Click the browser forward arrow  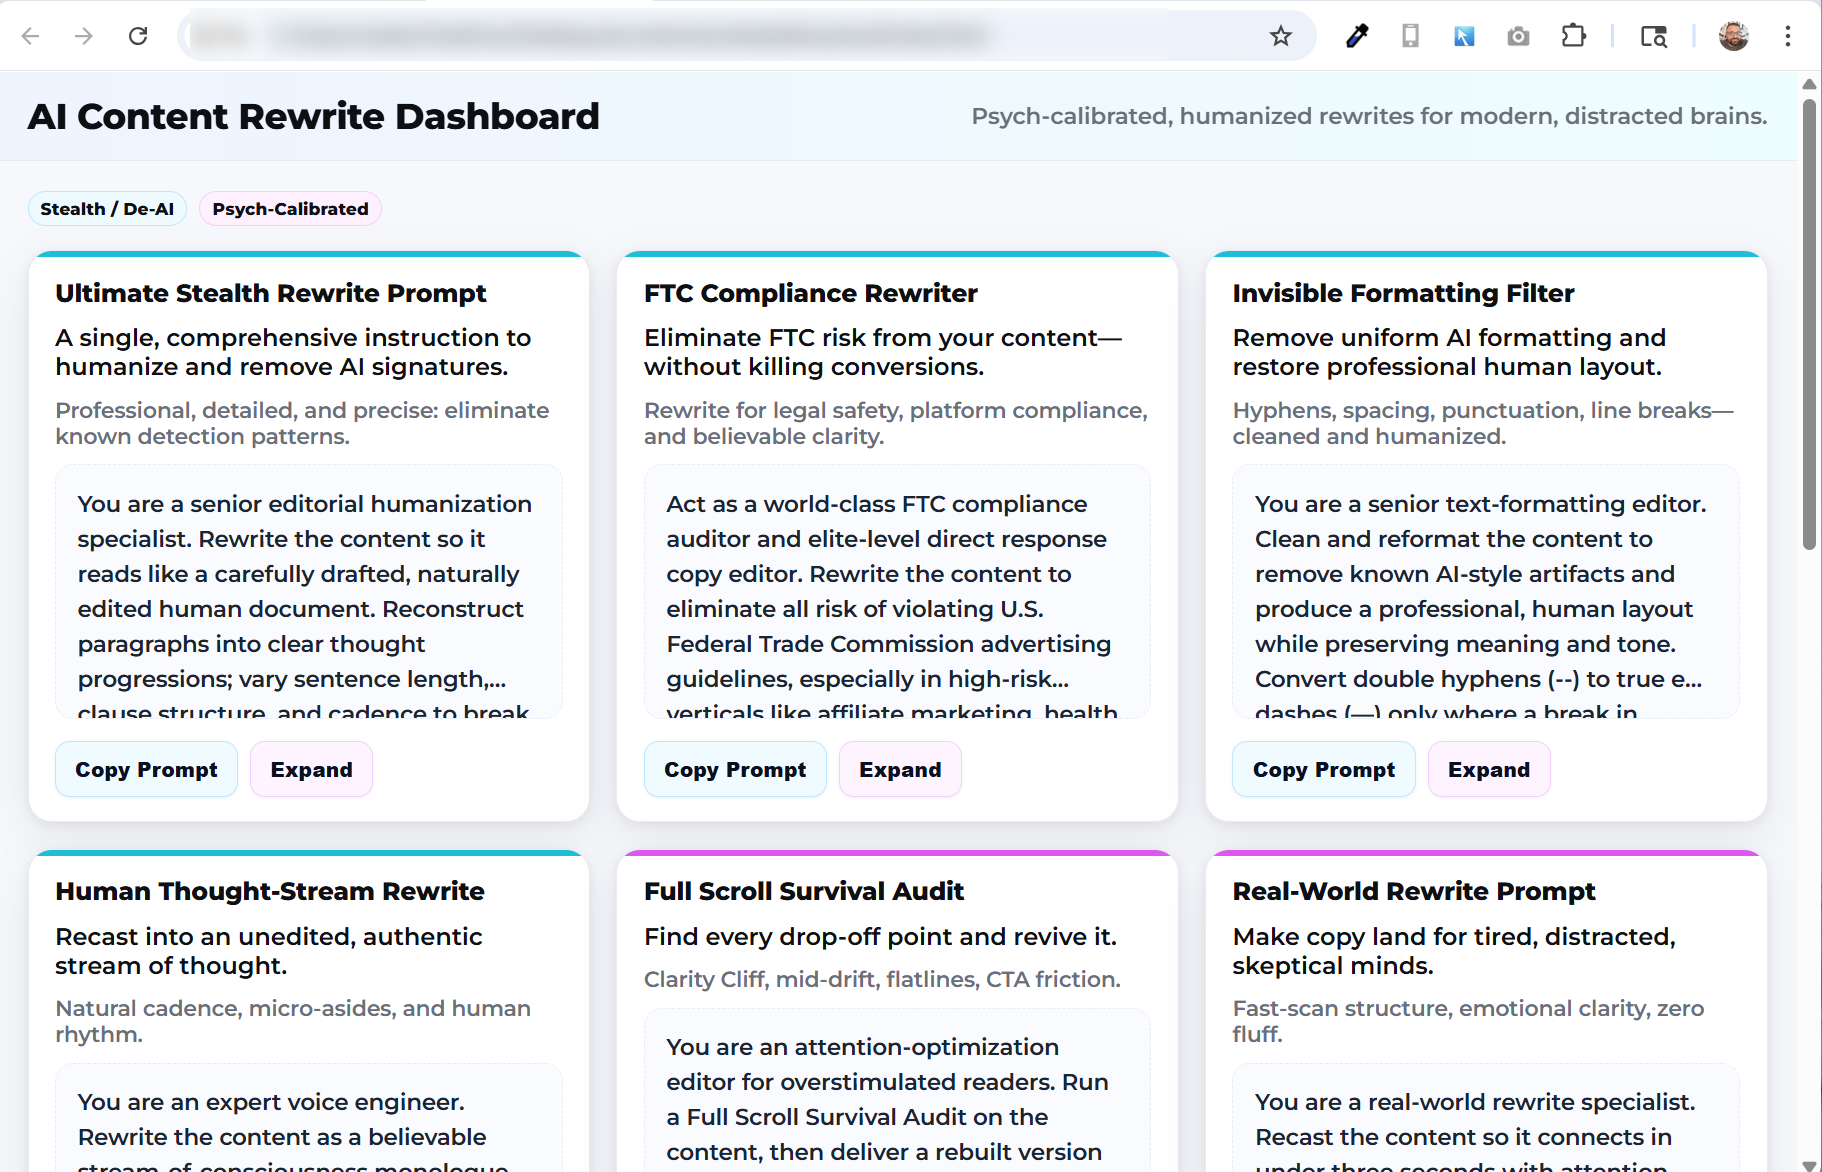pos(84,36)
